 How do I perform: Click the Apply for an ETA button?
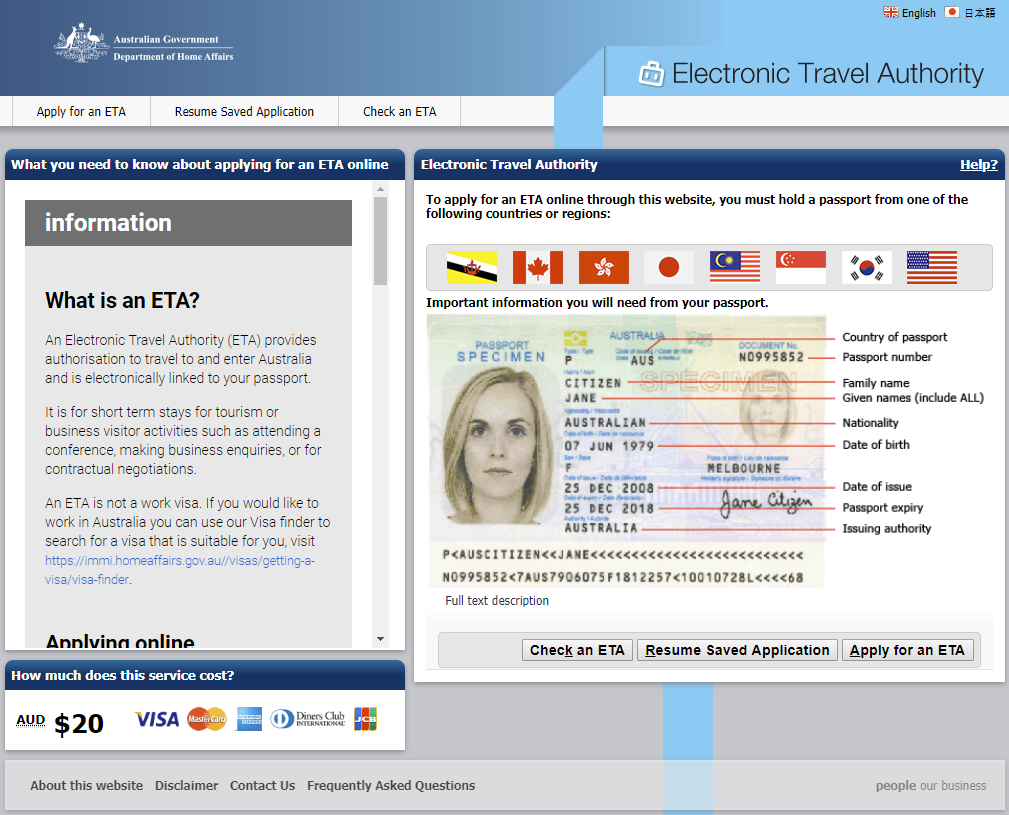(x=907, y=650)
